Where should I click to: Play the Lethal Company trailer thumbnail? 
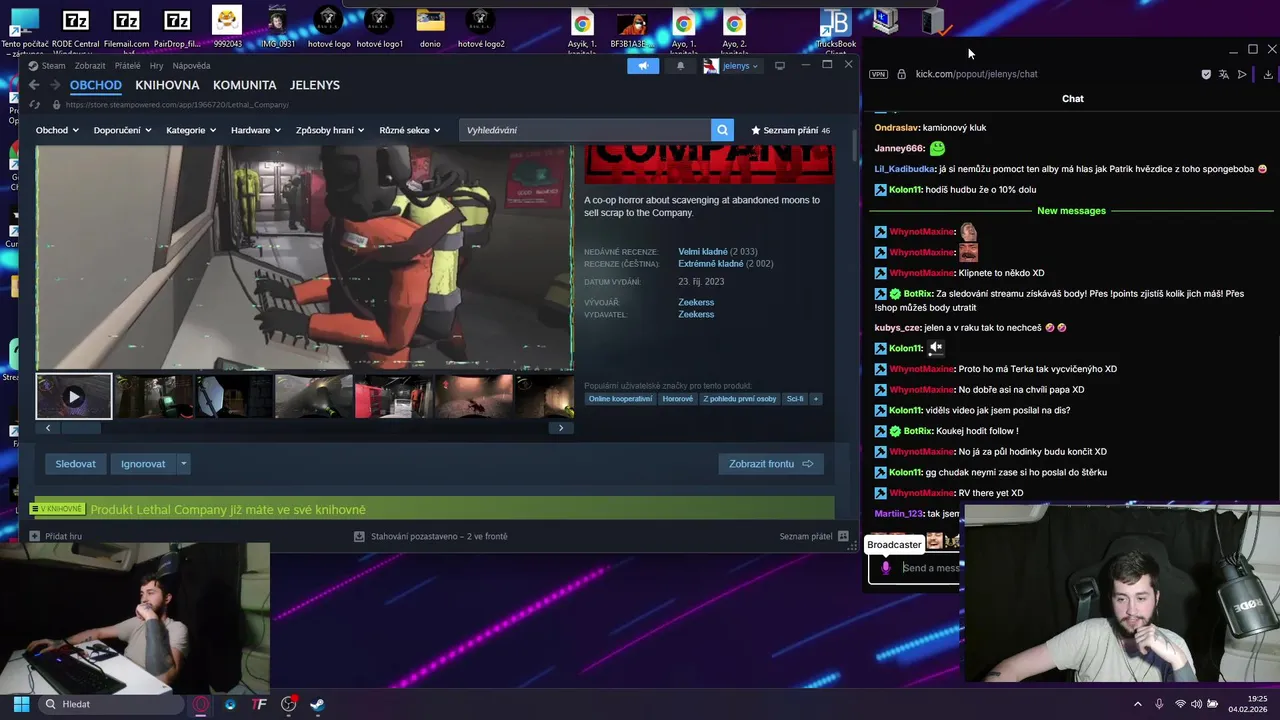point(74,397)
